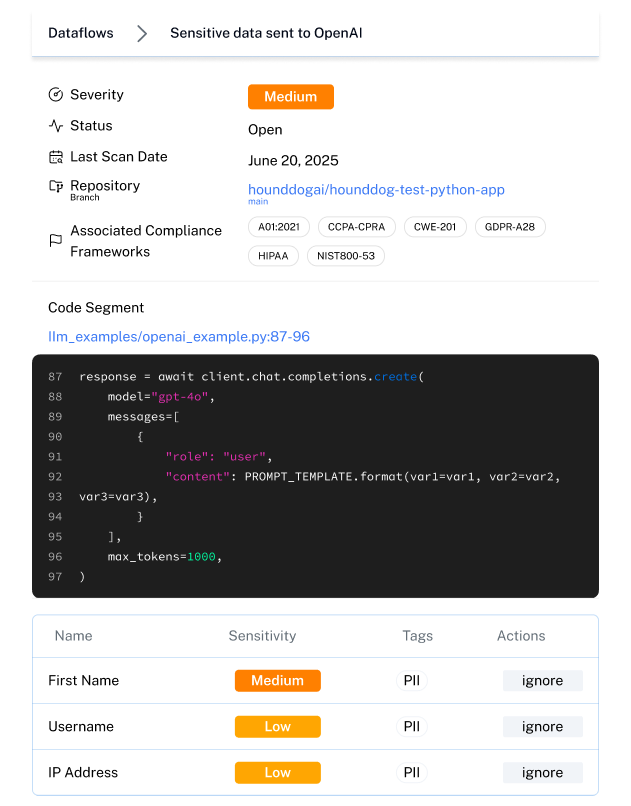Click the CWE-201 framework chip
The width and height of the screenshot is (631, 806).
(435, 227)
